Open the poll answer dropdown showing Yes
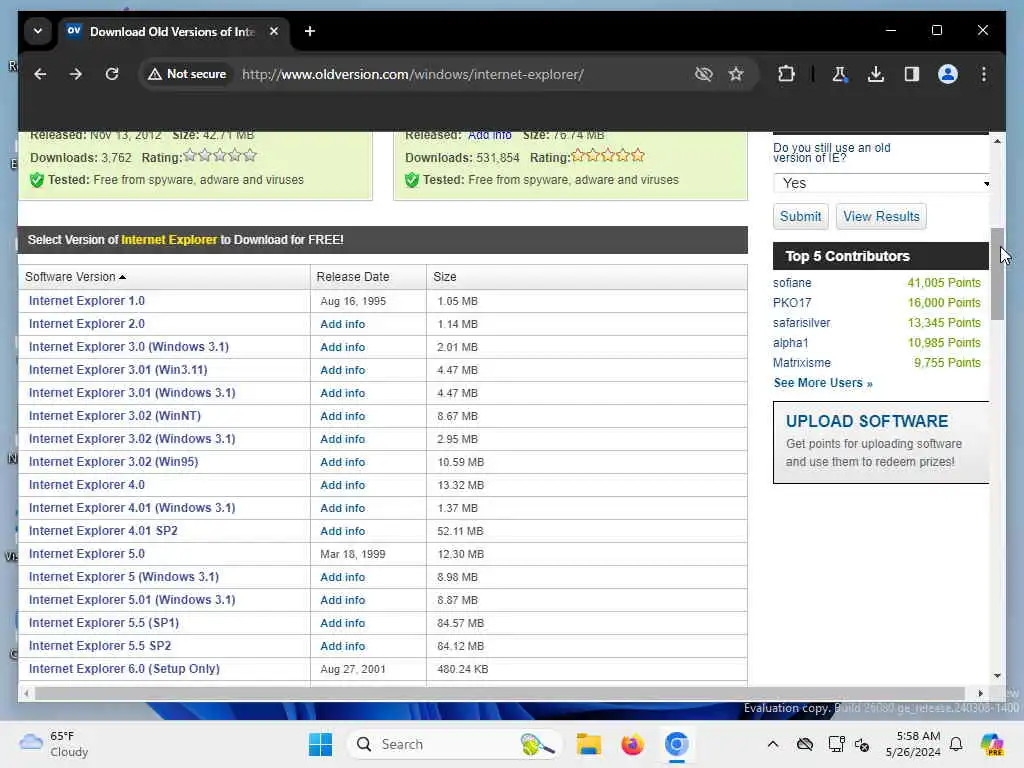Image resolution: width=1024 pixels, height=768 pixels. point(882,184)
